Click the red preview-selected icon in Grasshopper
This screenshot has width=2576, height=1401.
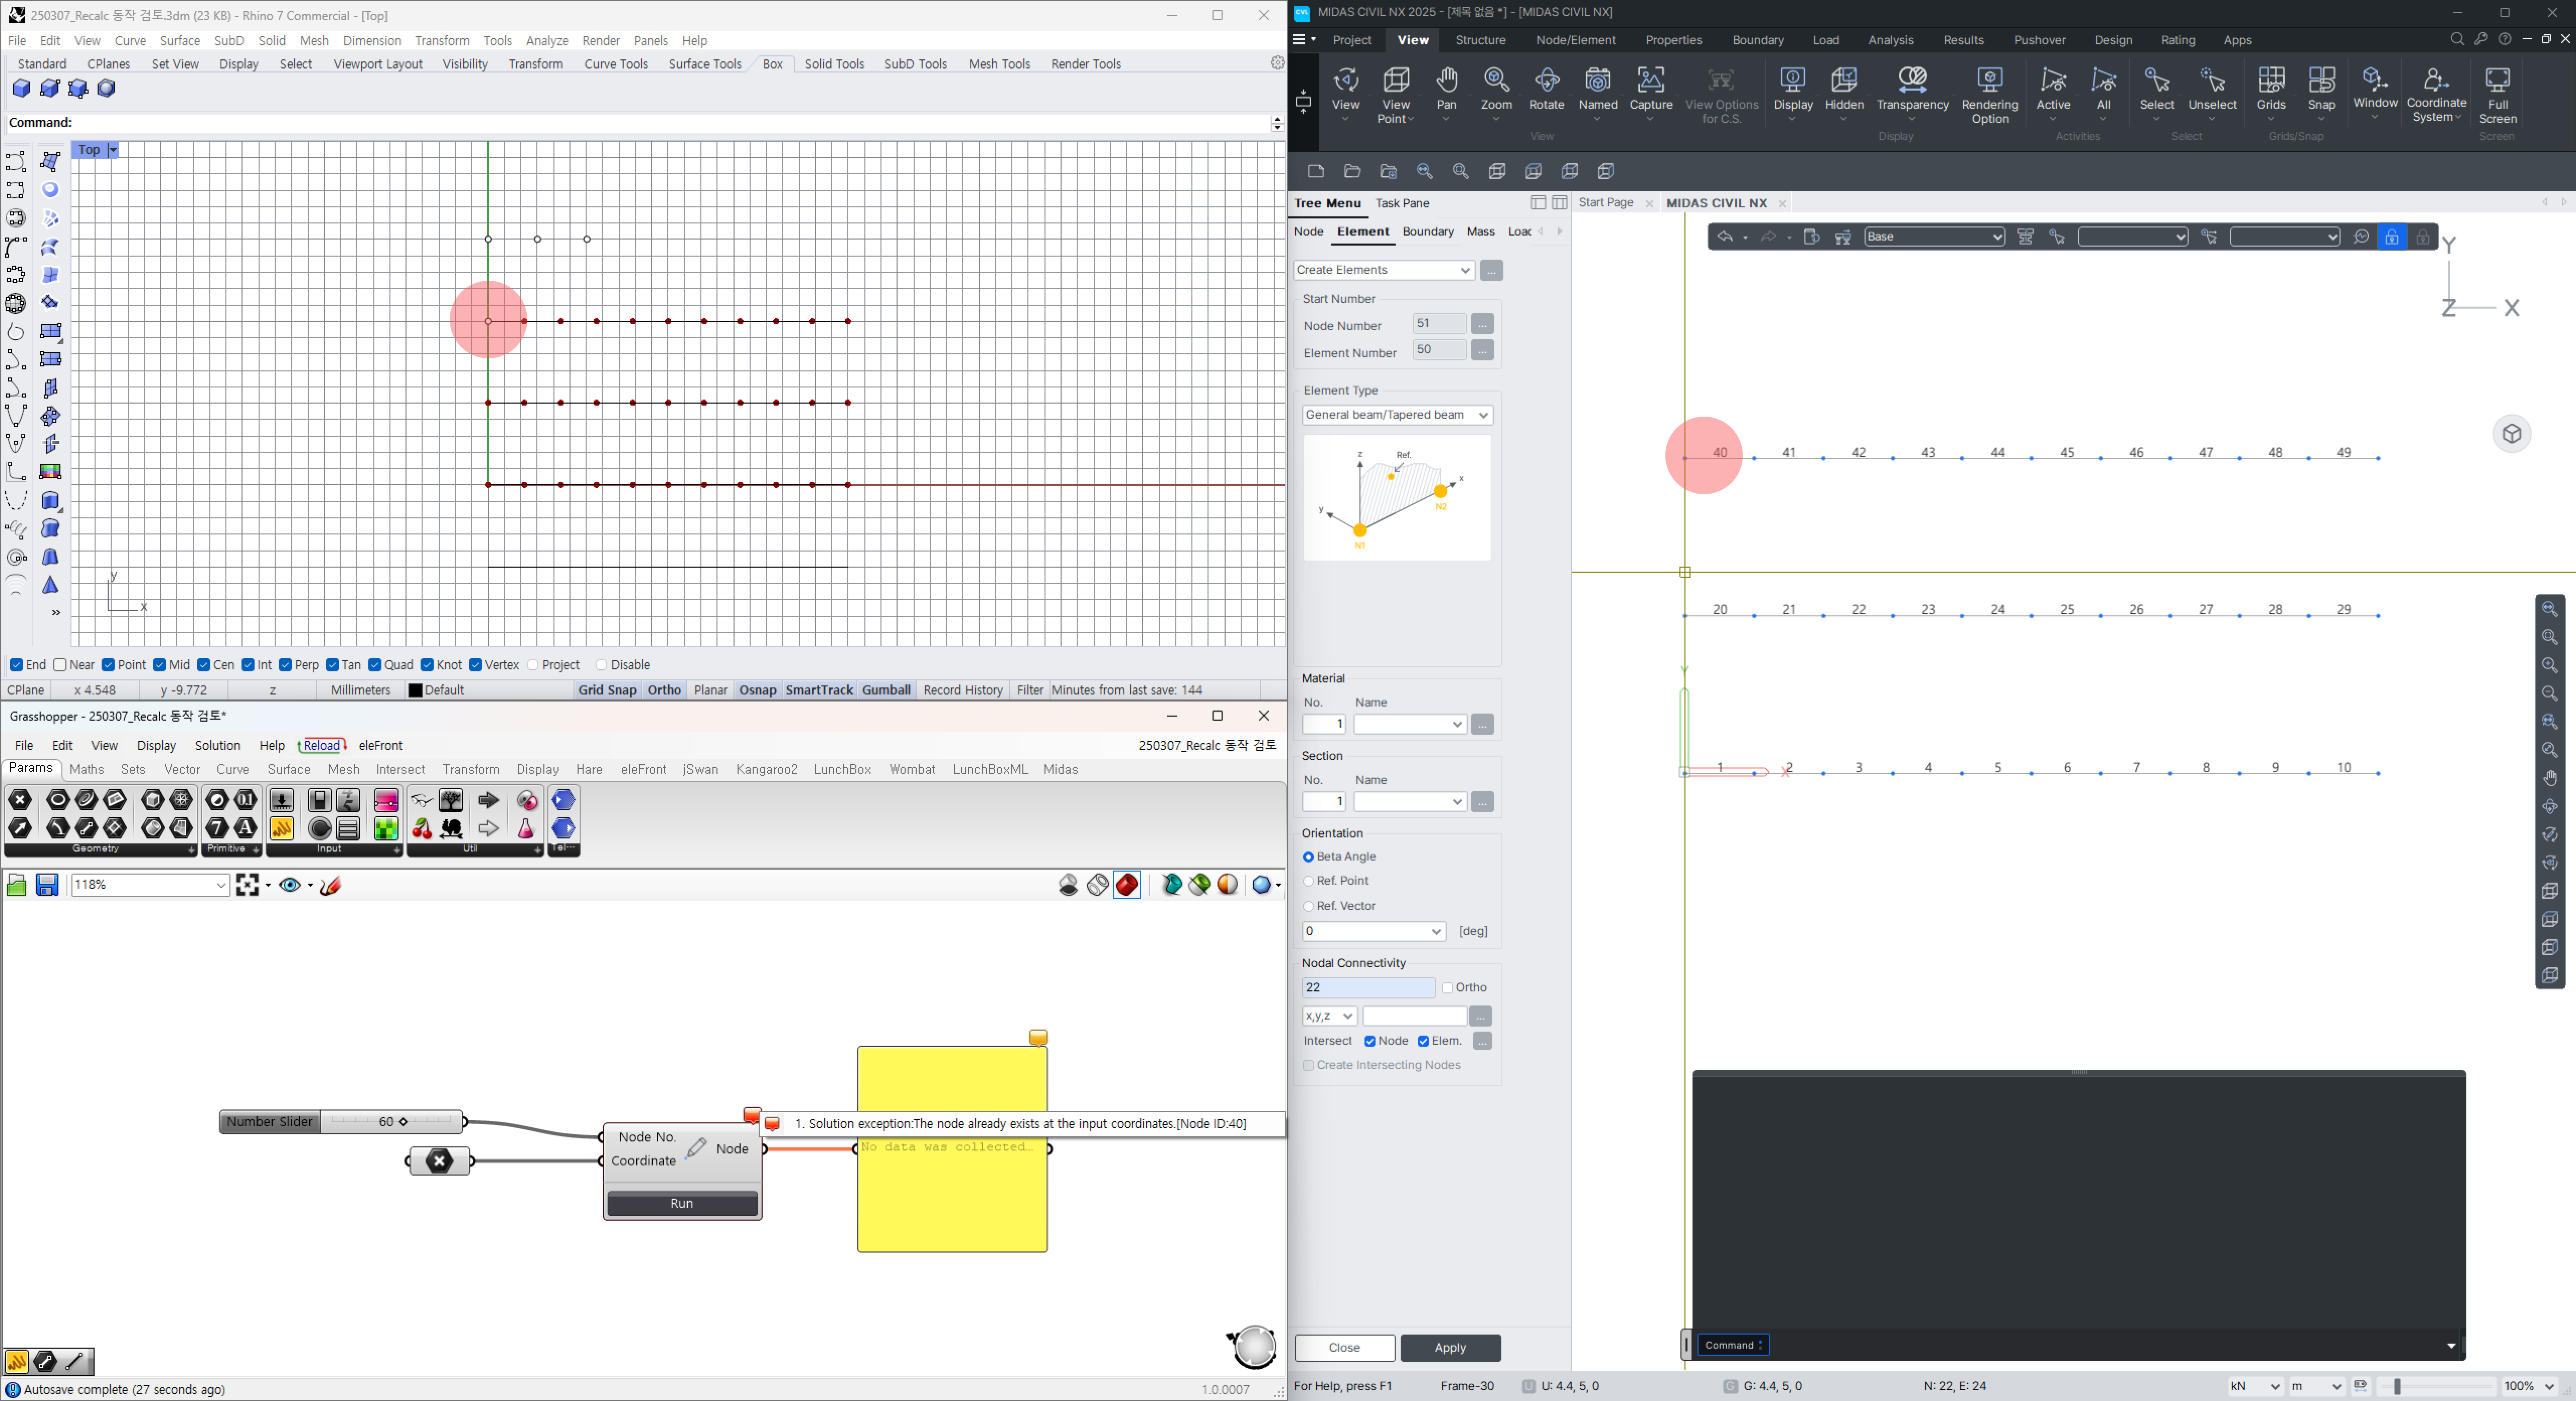pyautogui.click(x=1127, y=885)
